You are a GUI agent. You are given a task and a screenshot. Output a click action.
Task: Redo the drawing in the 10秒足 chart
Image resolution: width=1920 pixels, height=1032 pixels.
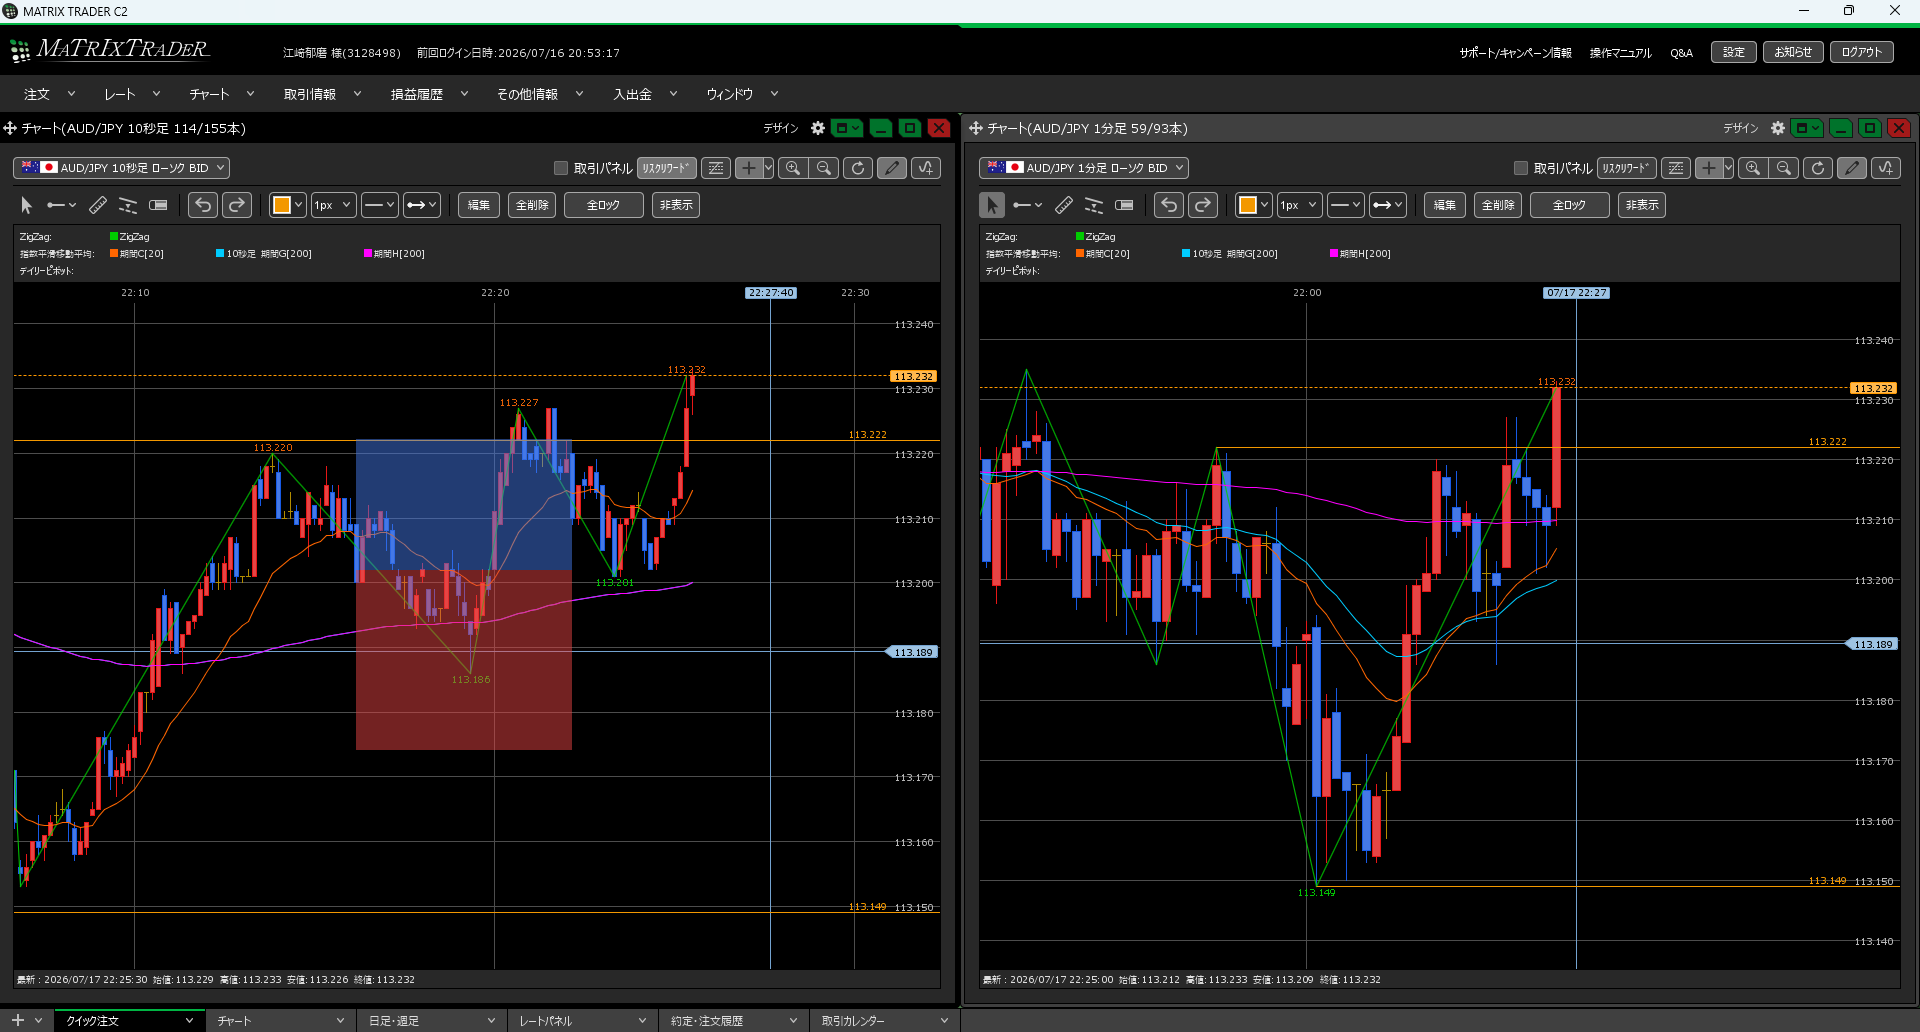coord(237,205)
